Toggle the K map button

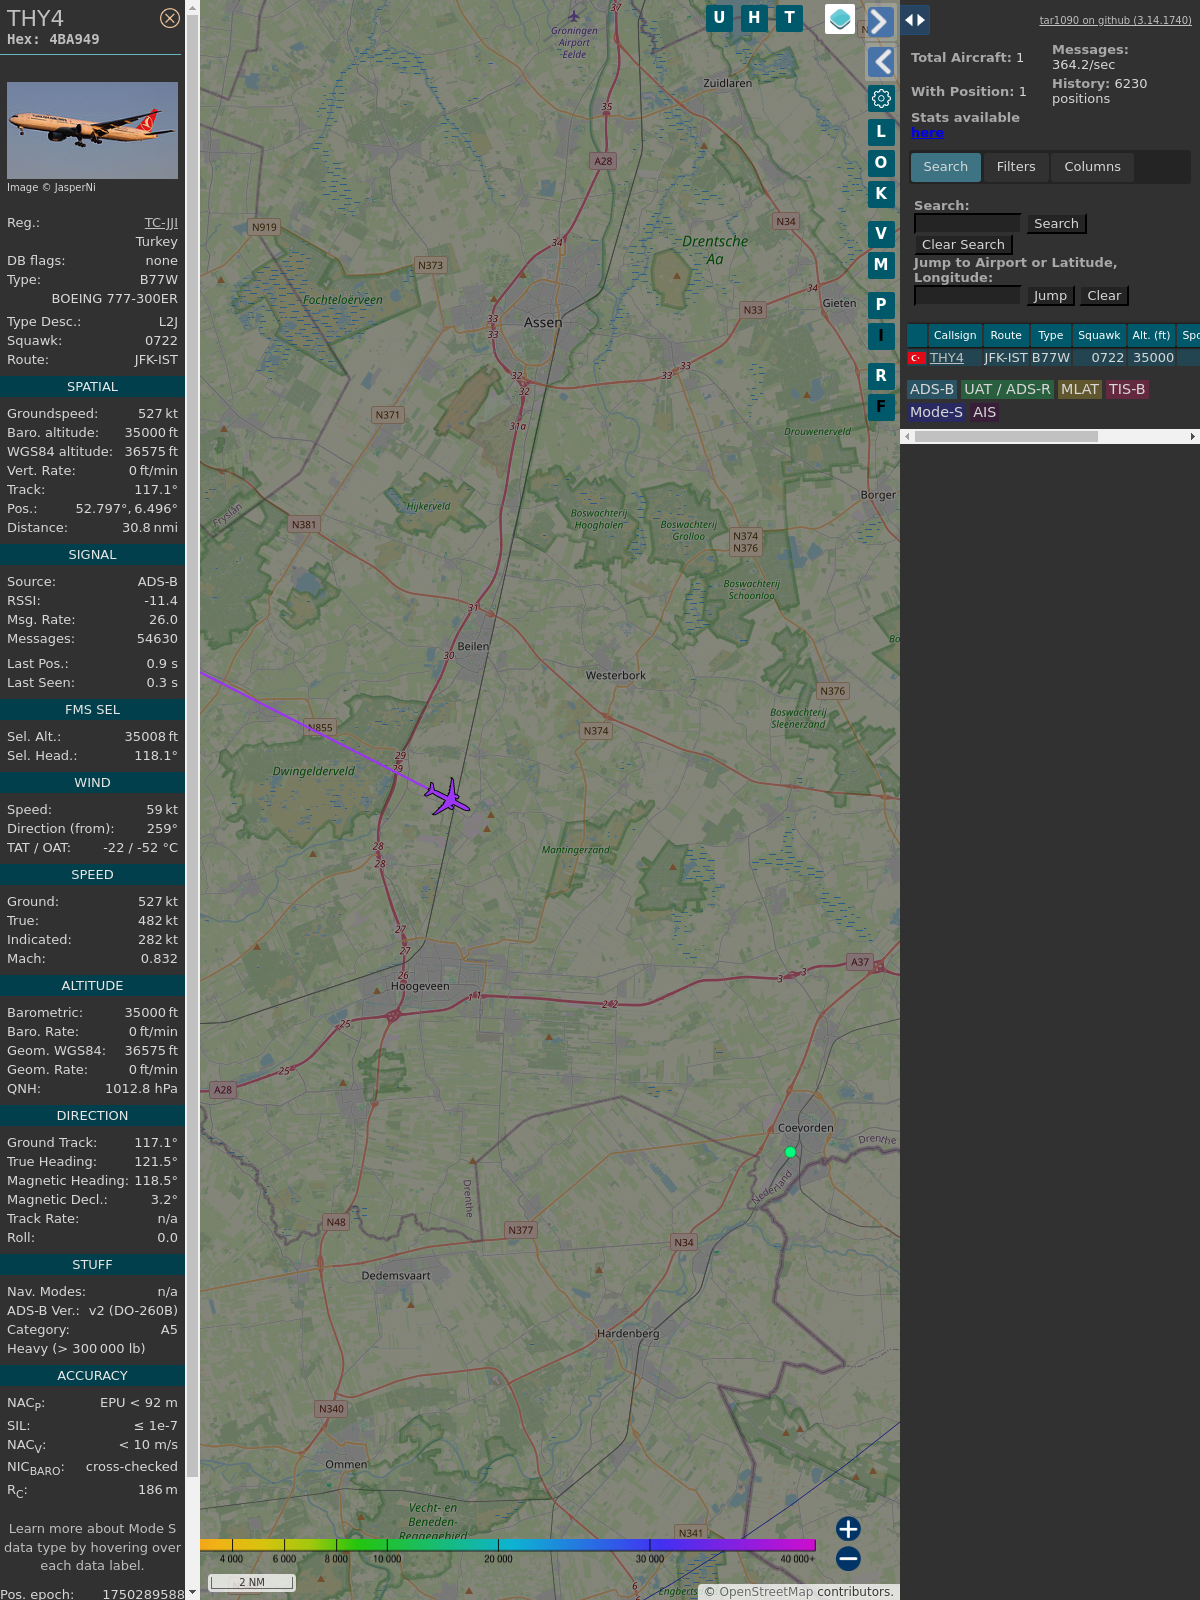click(881, 194)
